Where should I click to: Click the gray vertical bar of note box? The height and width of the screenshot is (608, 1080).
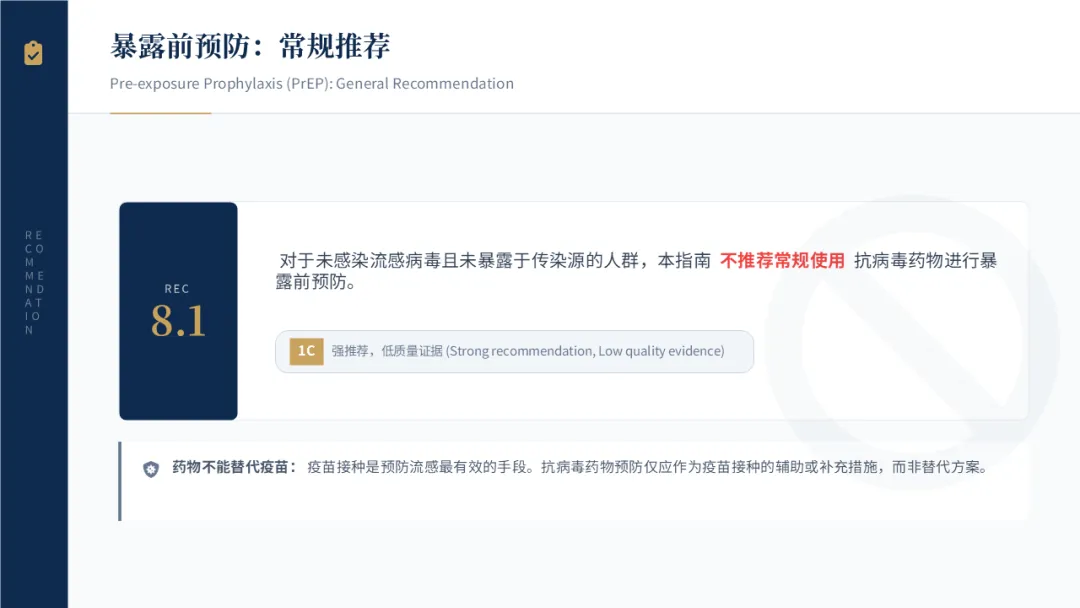120,481
